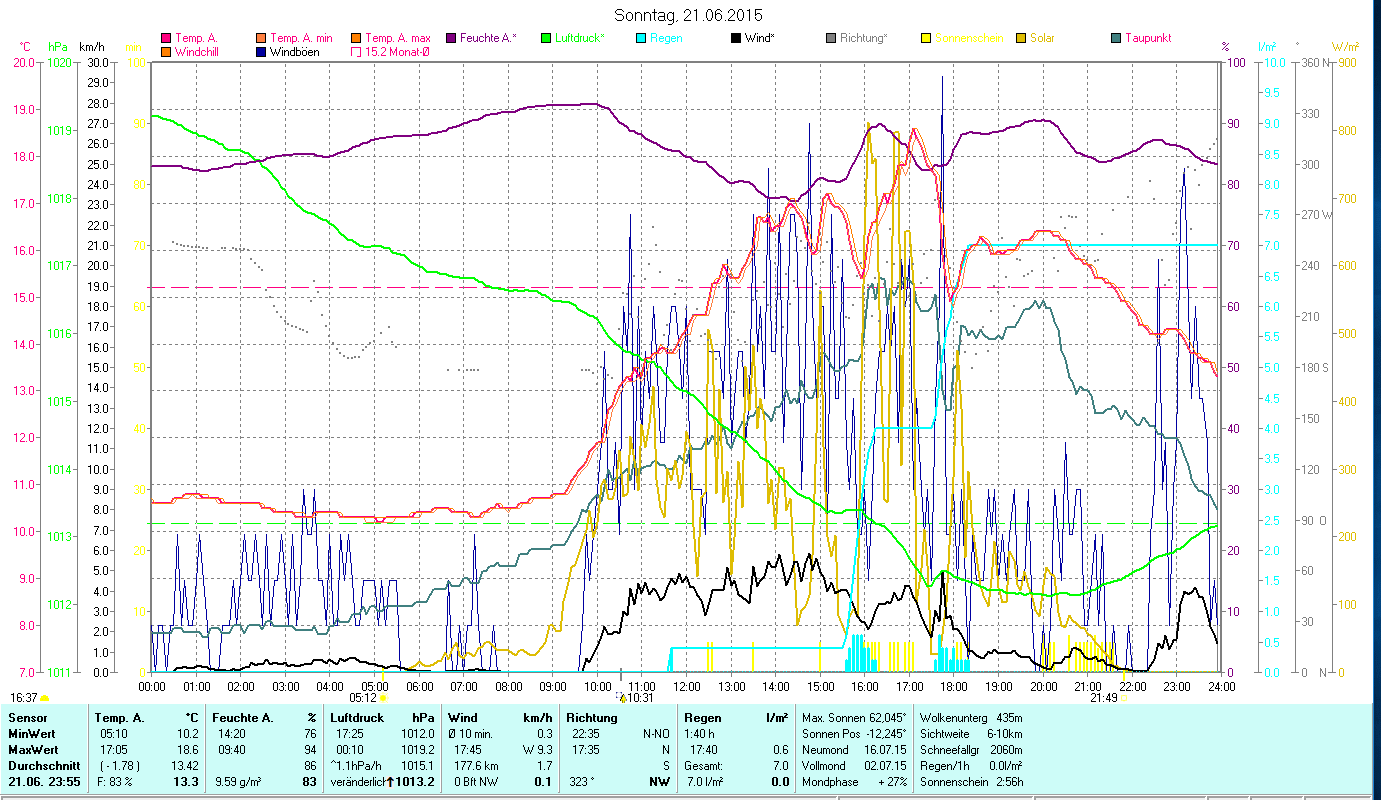
Task: Click the 'F: 83 %' value
Action: [114, 782]
